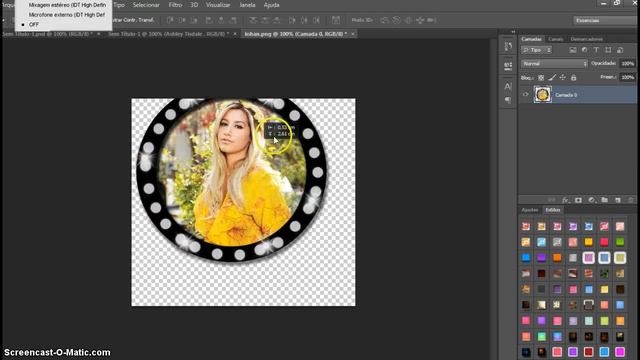Delete layer with trash icon
640x360 pixels.
point(631,200)
